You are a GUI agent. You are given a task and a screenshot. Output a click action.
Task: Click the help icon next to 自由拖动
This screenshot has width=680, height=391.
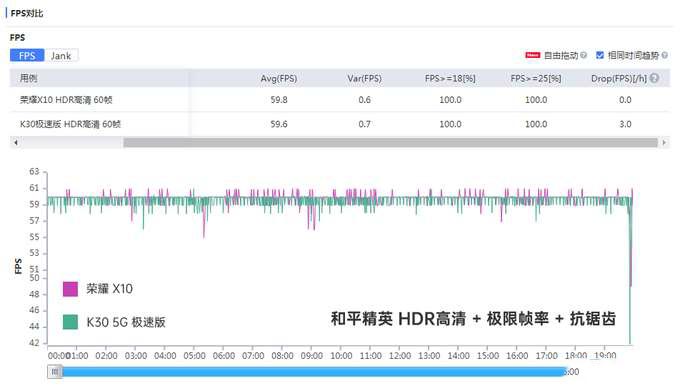coord(583,55)
